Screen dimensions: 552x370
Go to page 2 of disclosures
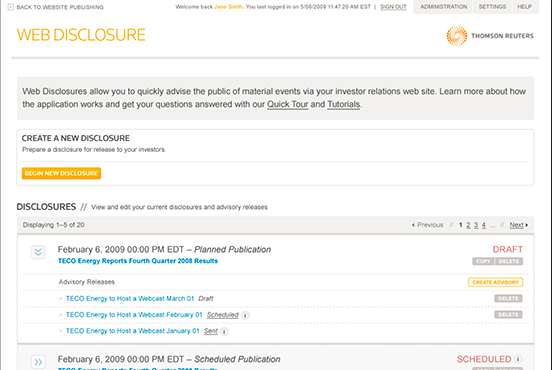pos(468,225)
